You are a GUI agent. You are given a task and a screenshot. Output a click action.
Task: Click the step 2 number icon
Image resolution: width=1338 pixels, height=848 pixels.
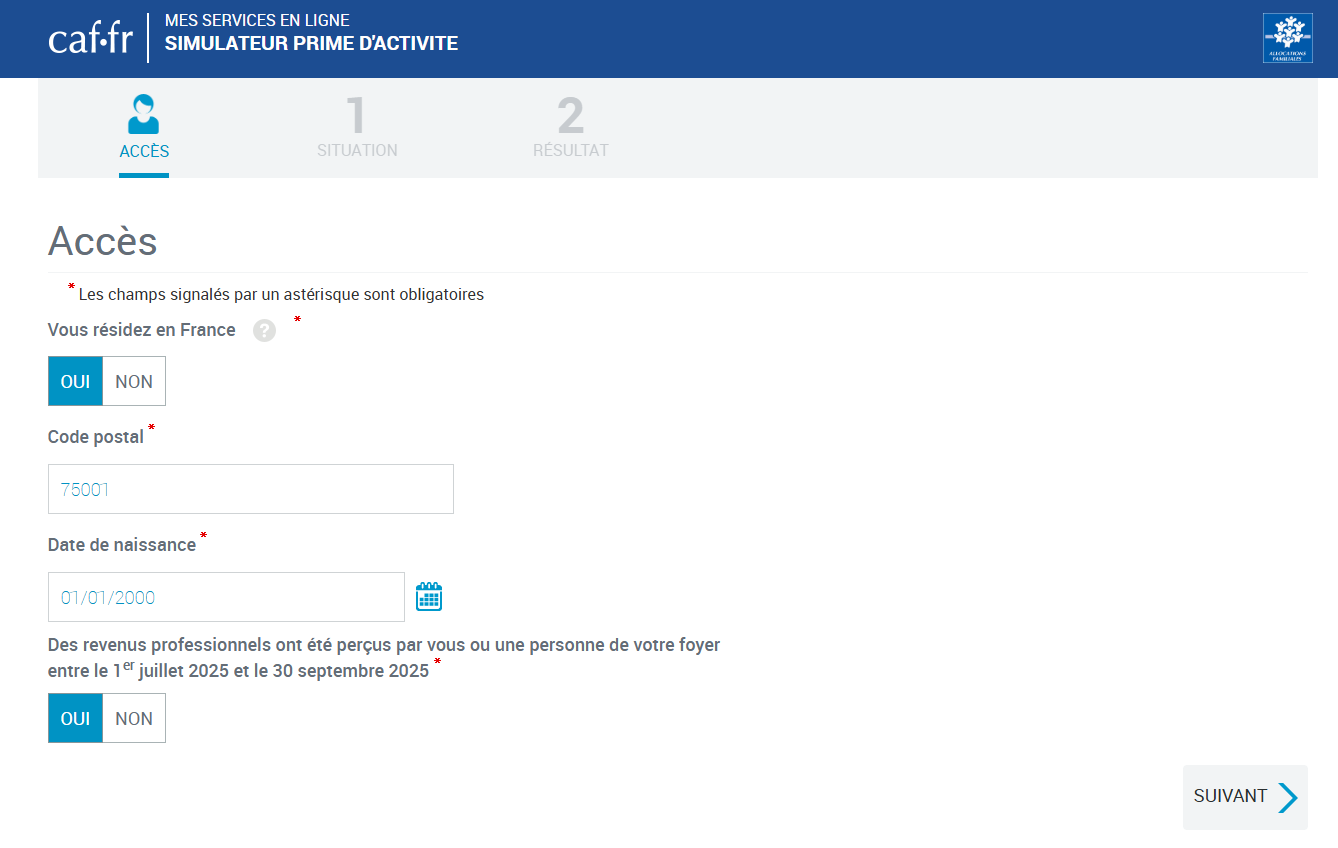(571, 116)
